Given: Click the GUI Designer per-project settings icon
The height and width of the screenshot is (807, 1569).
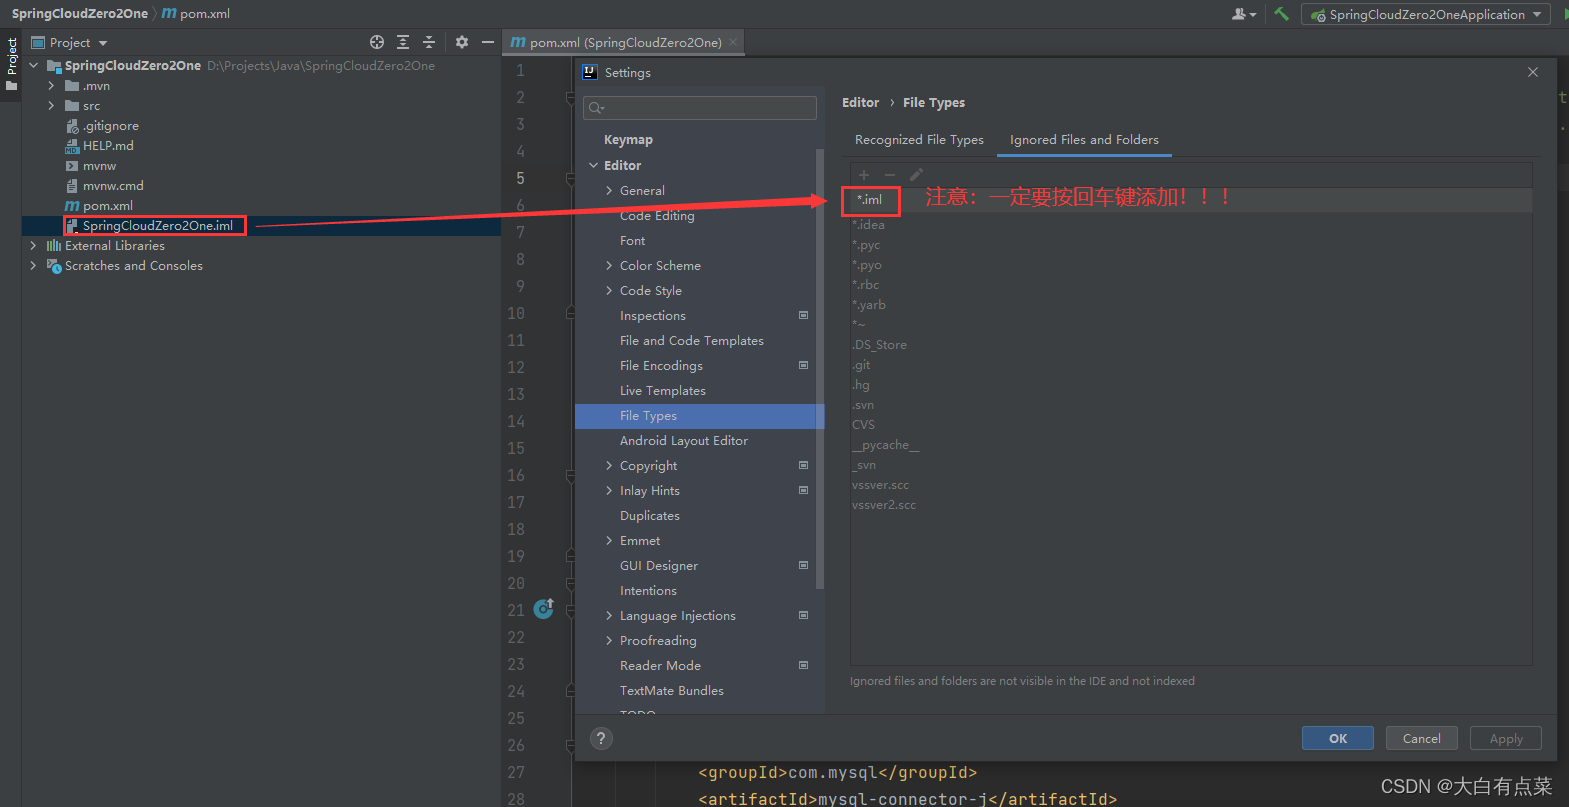Looking at the screenshot, I should [x=803, y=565].
